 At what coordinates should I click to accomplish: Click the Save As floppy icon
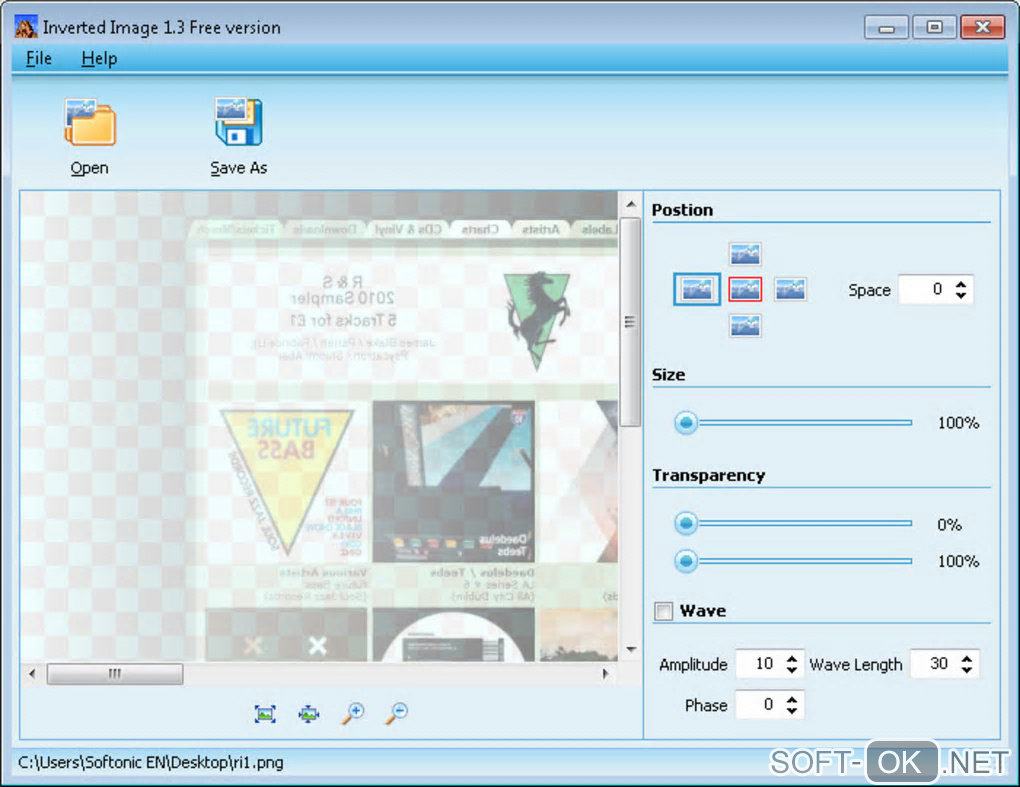pyautogui.click(x=239, y=122)
